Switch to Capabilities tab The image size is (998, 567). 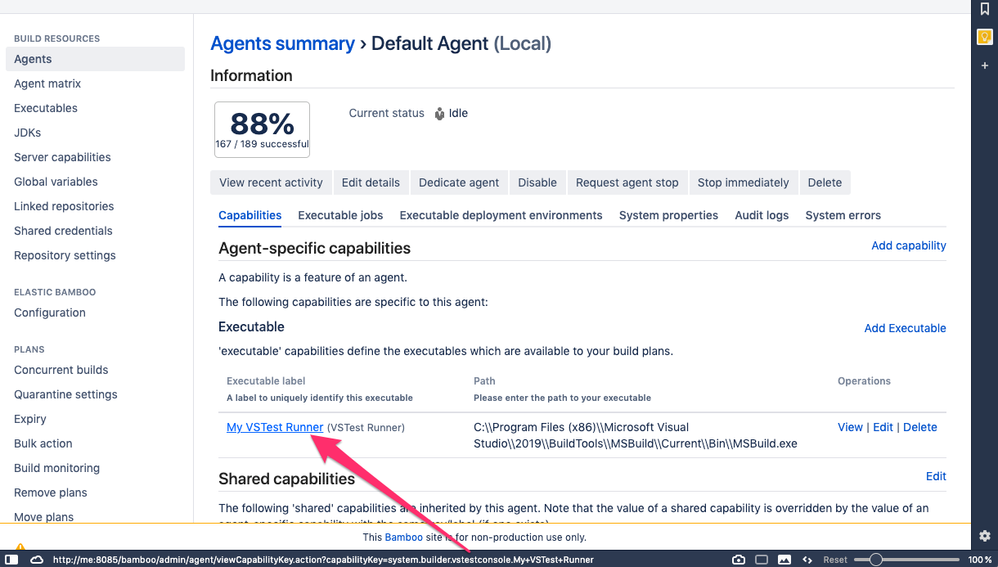point(250,215)
